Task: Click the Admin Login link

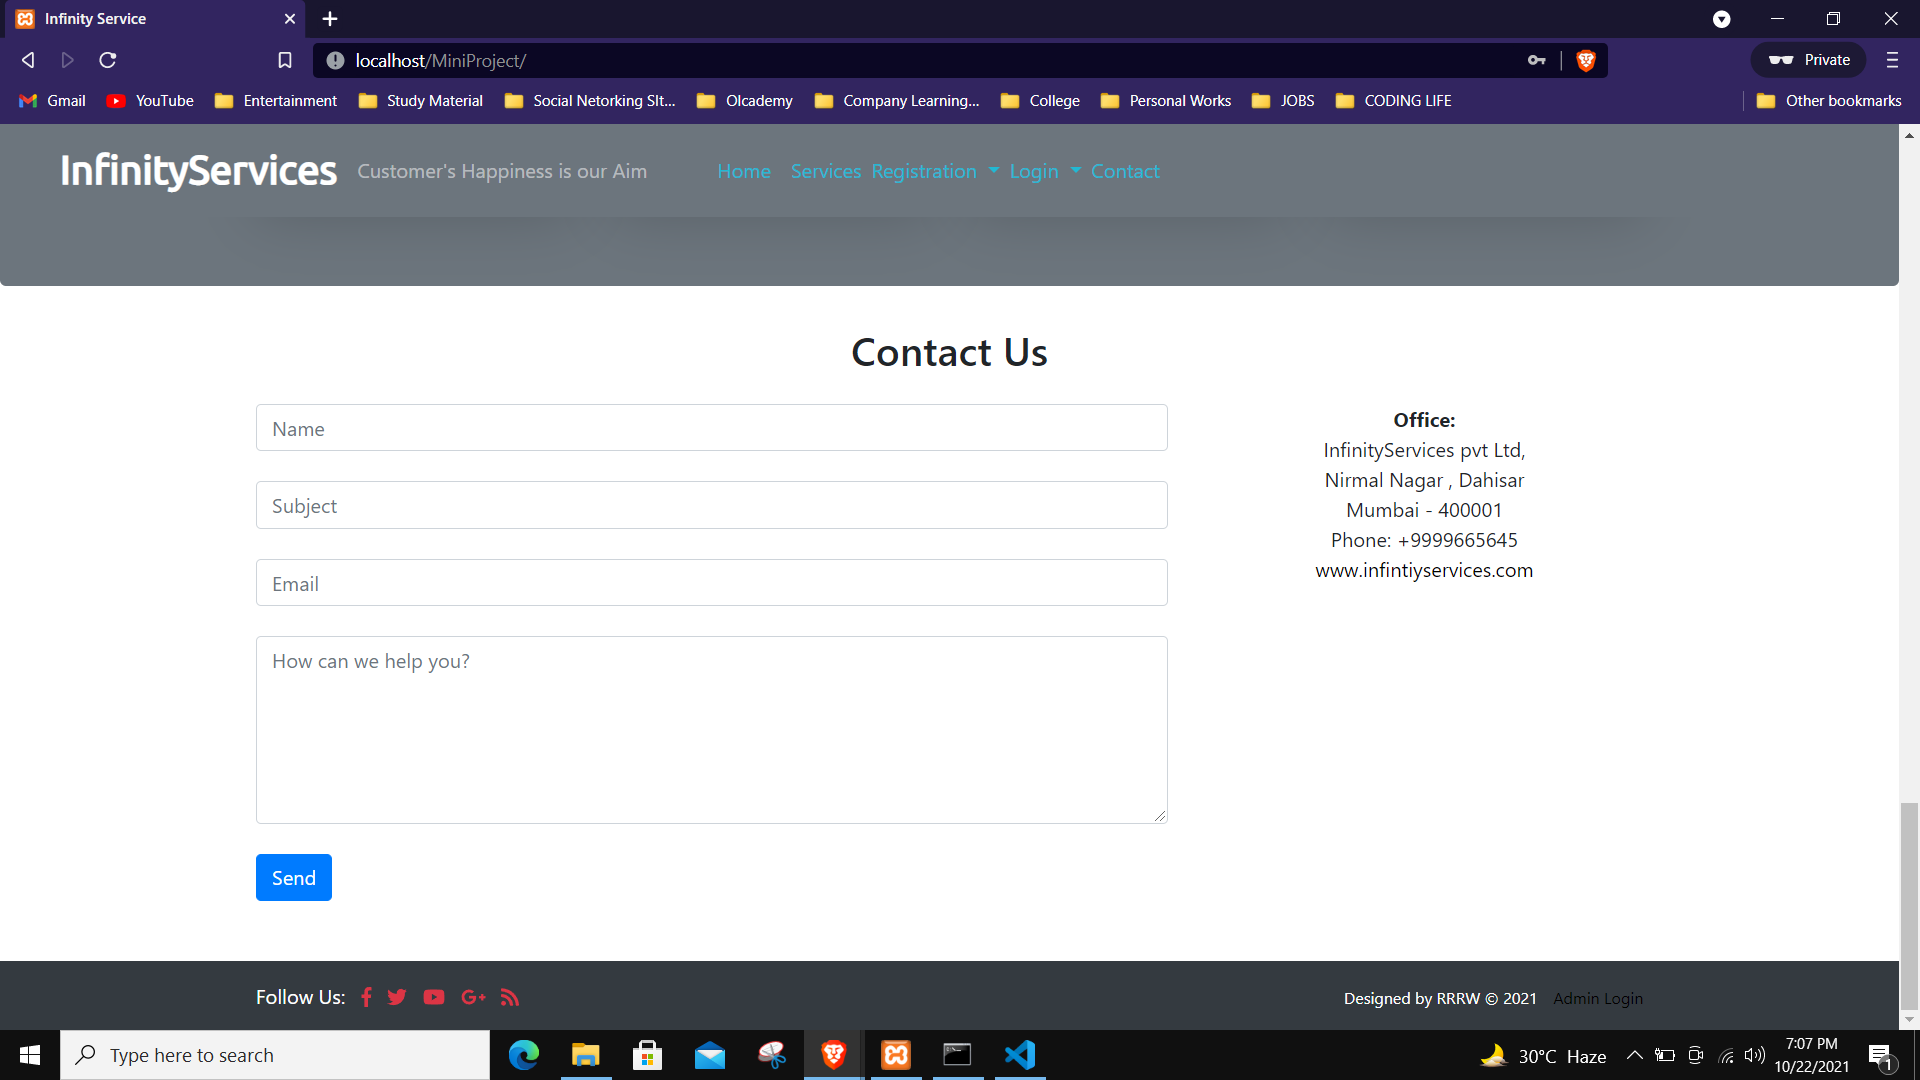Action: (x=1598, y=998)
